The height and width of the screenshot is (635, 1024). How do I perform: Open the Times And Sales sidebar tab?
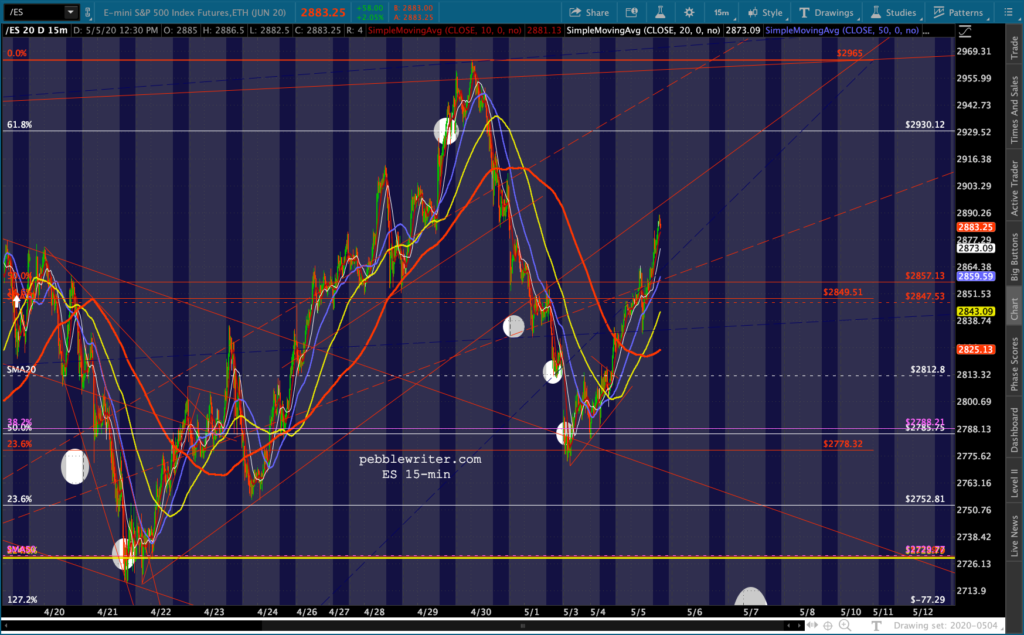[x=1014, y=109]
